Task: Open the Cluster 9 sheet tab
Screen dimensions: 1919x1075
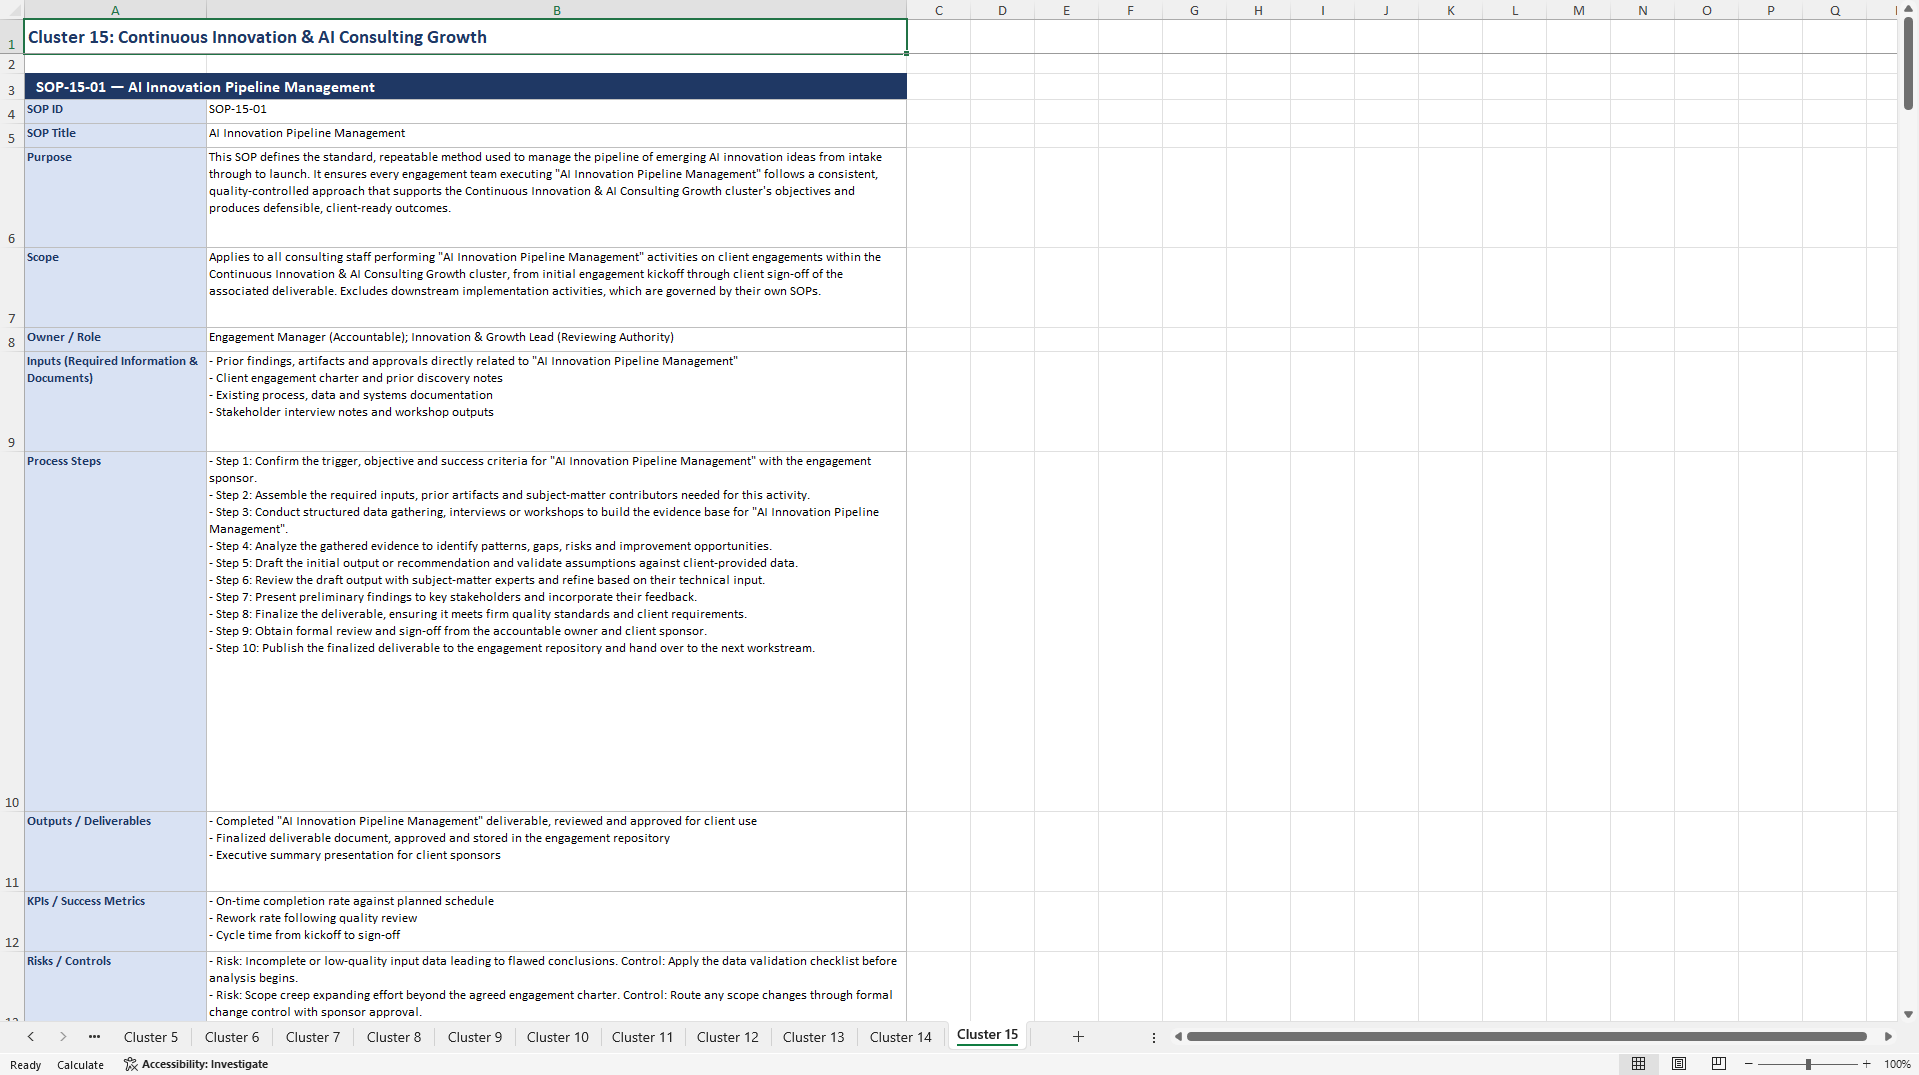Action: pyautogui.click(x=475, y=1037)
